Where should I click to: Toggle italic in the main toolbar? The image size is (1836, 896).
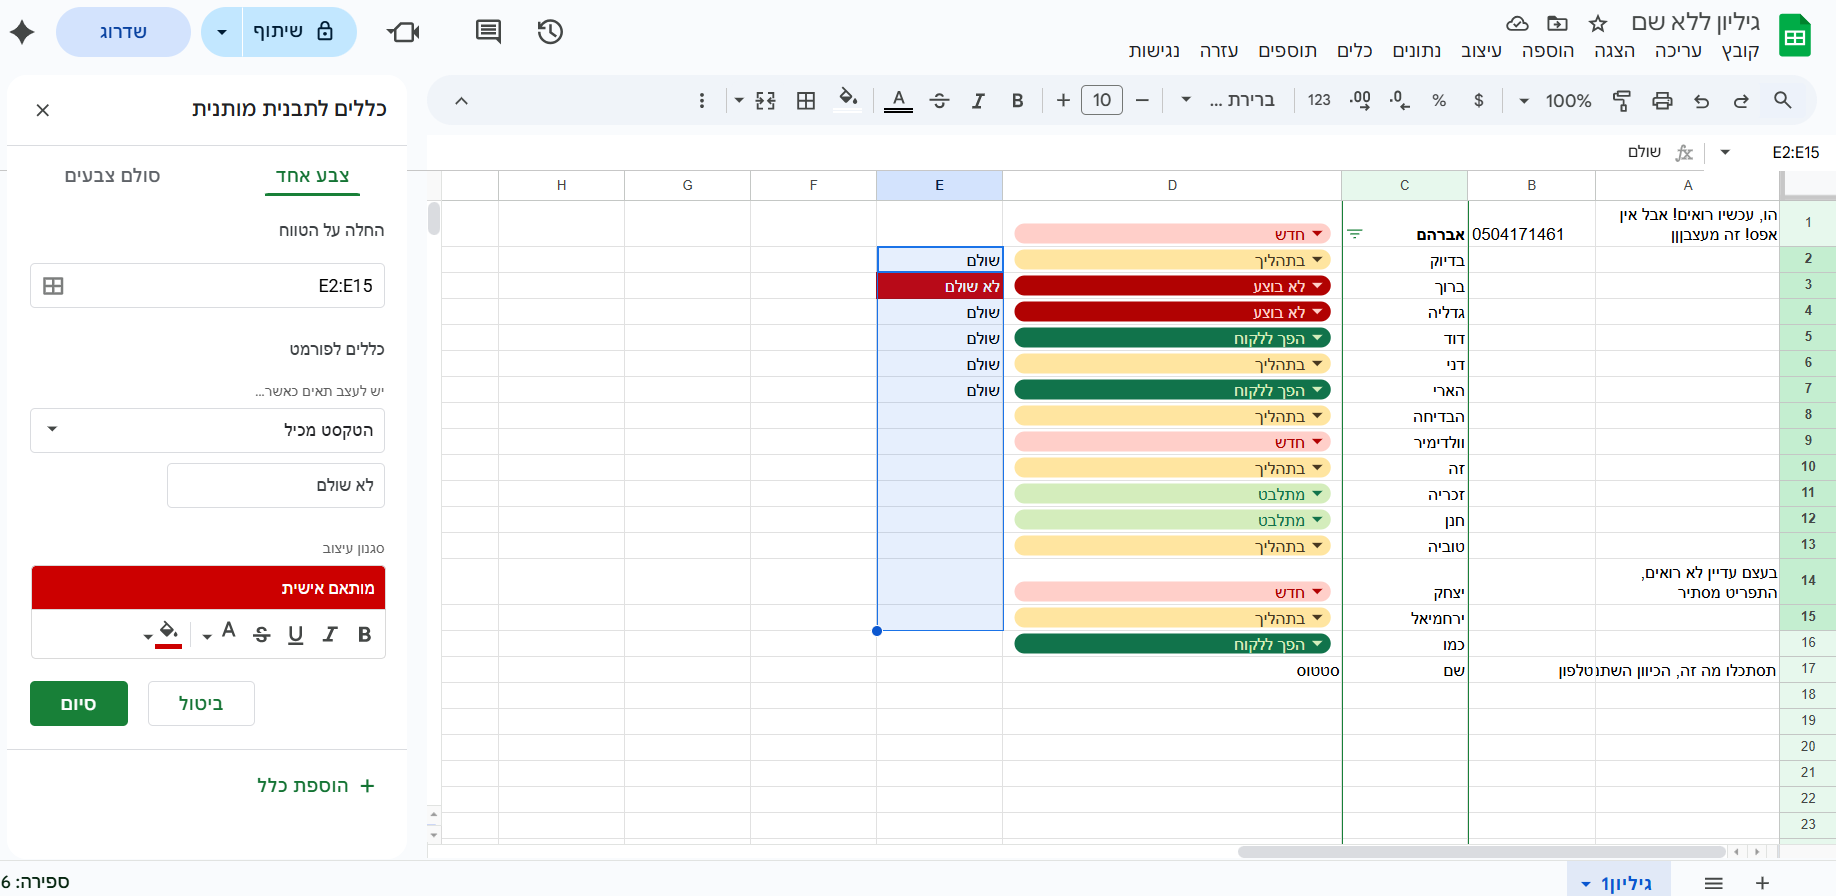point(978,100)
